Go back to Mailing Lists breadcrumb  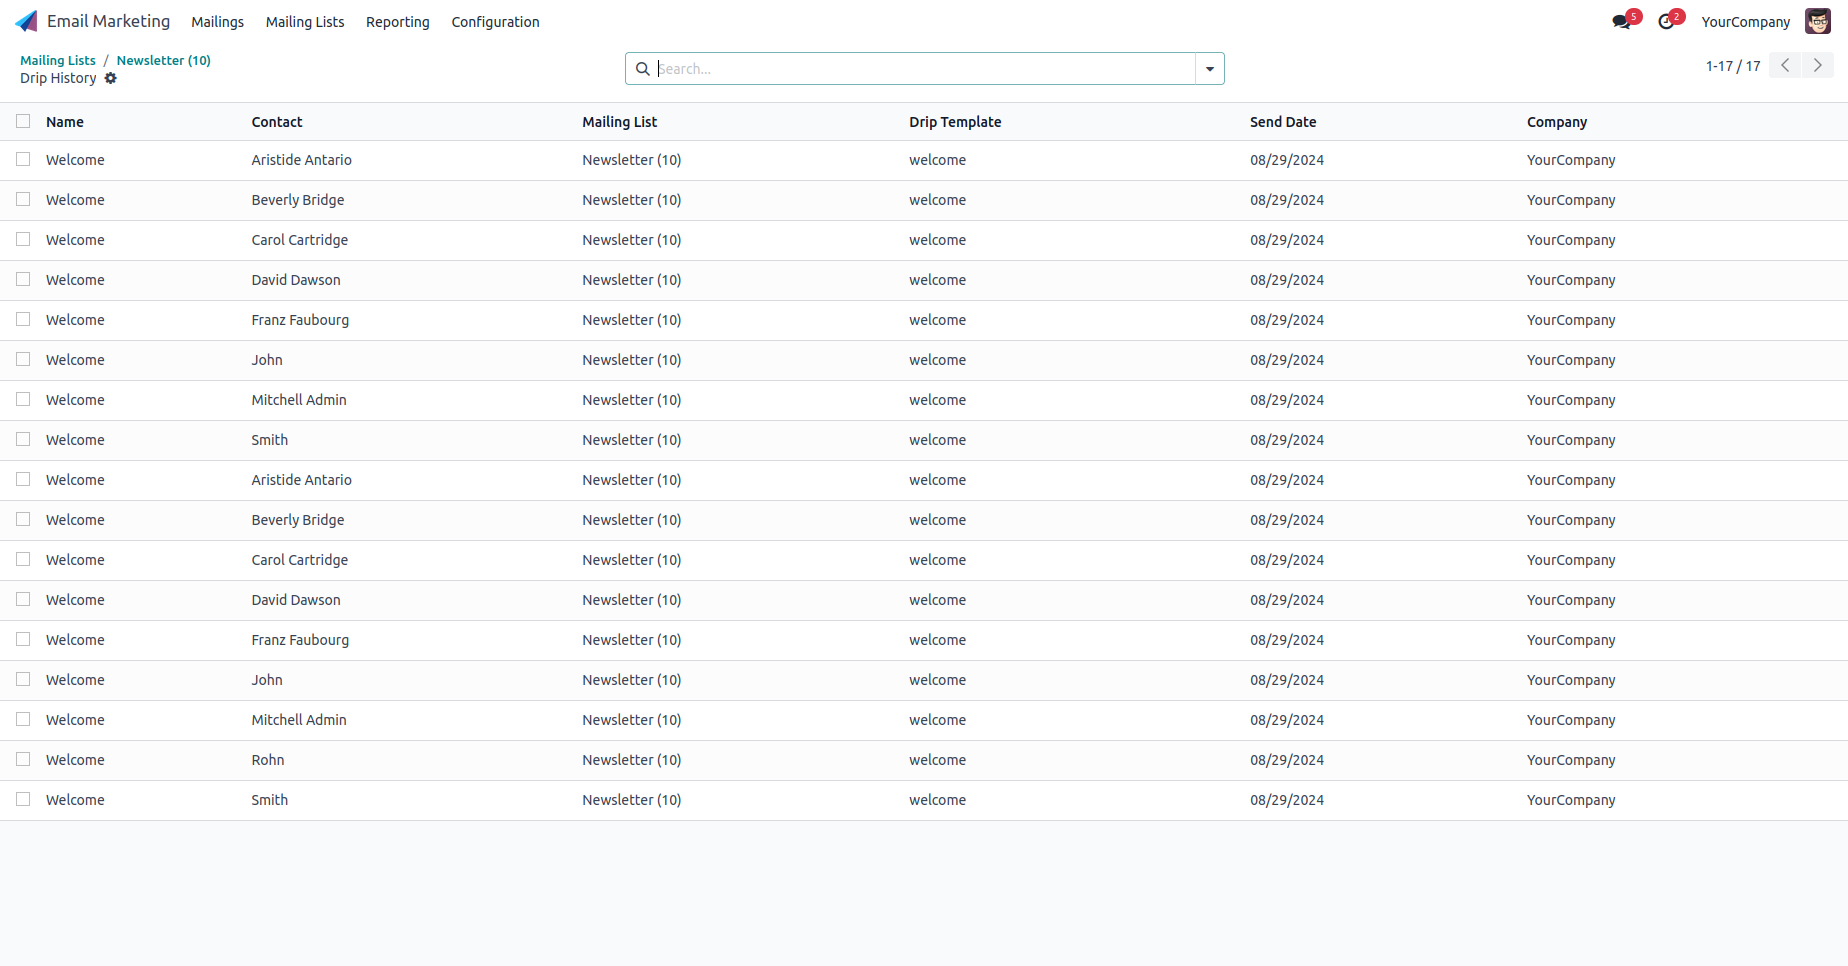[x=58, y=60]
